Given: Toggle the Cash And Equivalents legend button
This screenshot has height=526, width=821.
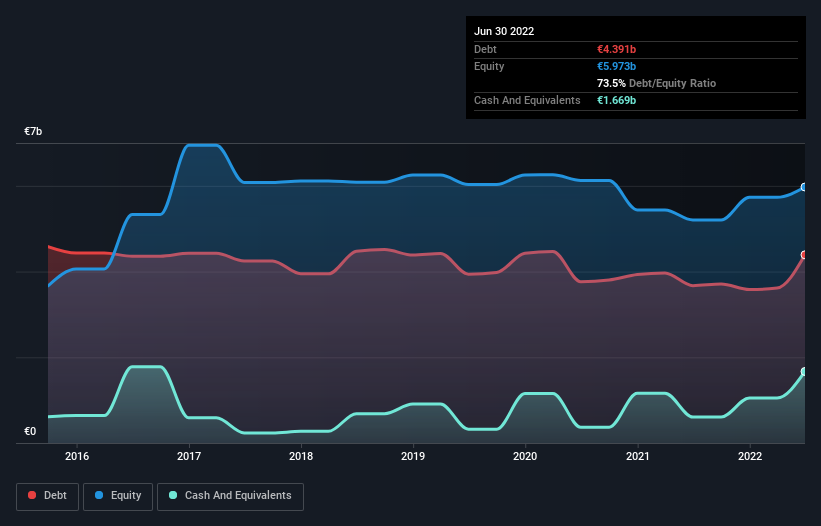Looking at the screenshot, I should 230,496.
